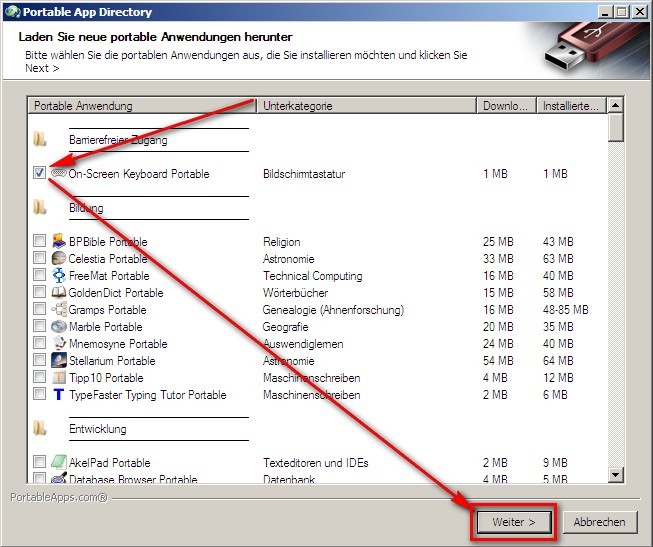This screenshot has height=547, width=653.
Task: Click the Bildung folder icon
Action: pyautogui.click(x=40, y=207)
